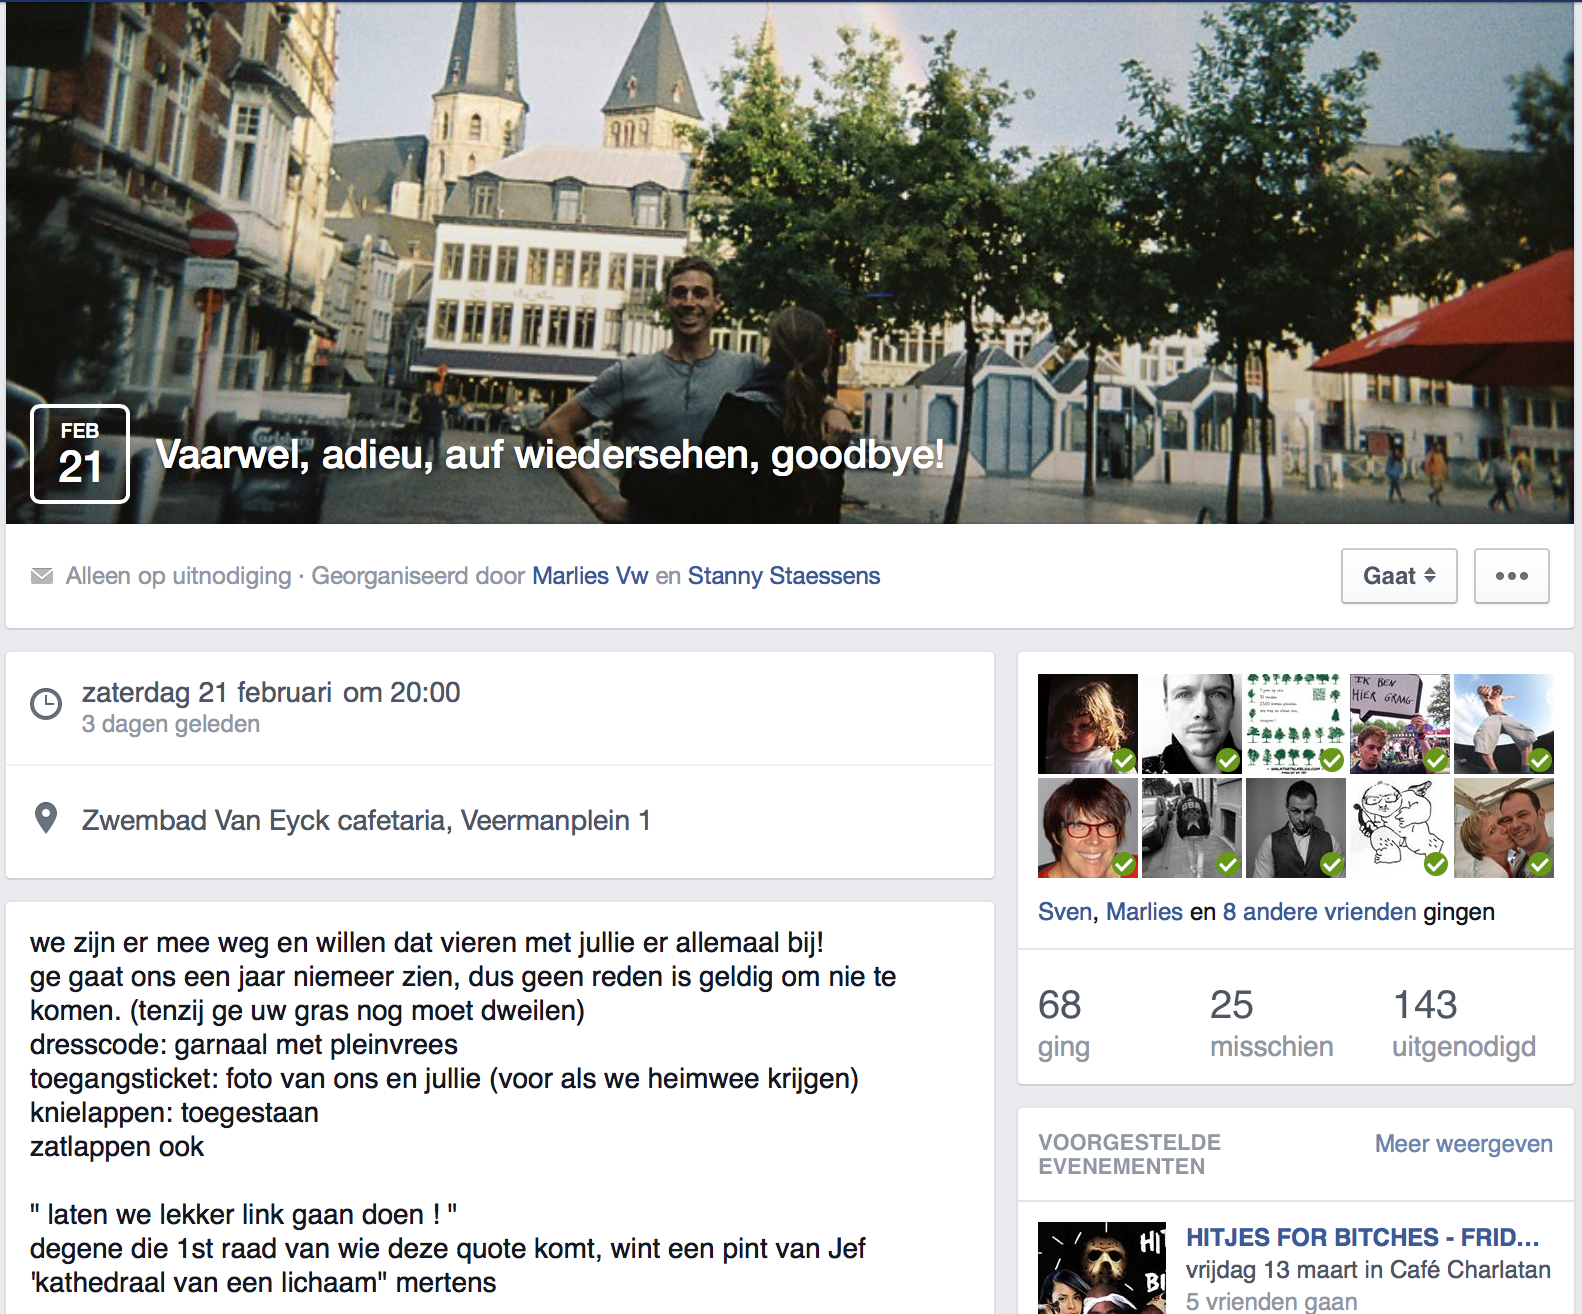1582x1314 pixels.
Task: Select attendee with red glasses photo
Action: point(1087,828)
